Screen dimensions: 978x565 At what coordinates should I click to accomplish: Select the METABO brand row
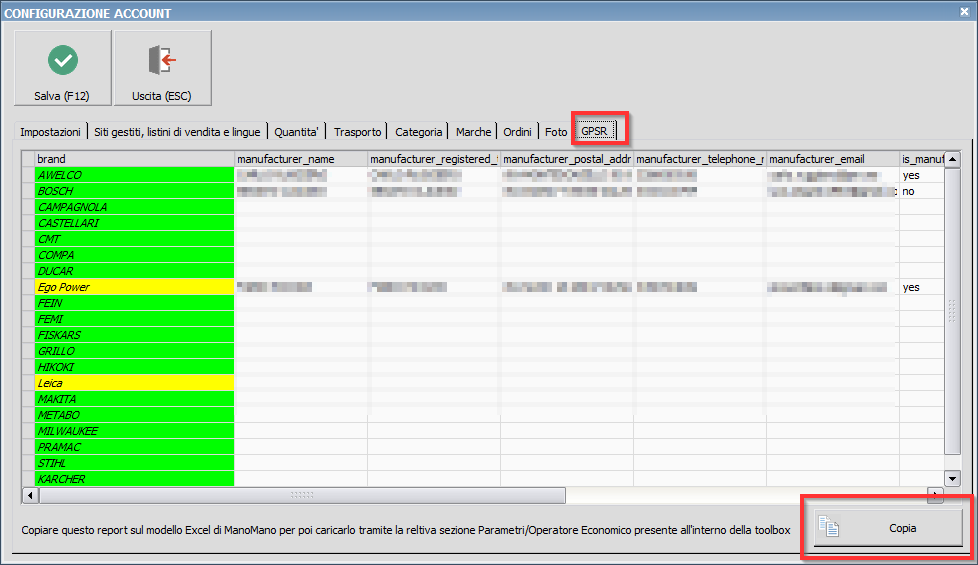pyautogui.click(x=135, y=415)
